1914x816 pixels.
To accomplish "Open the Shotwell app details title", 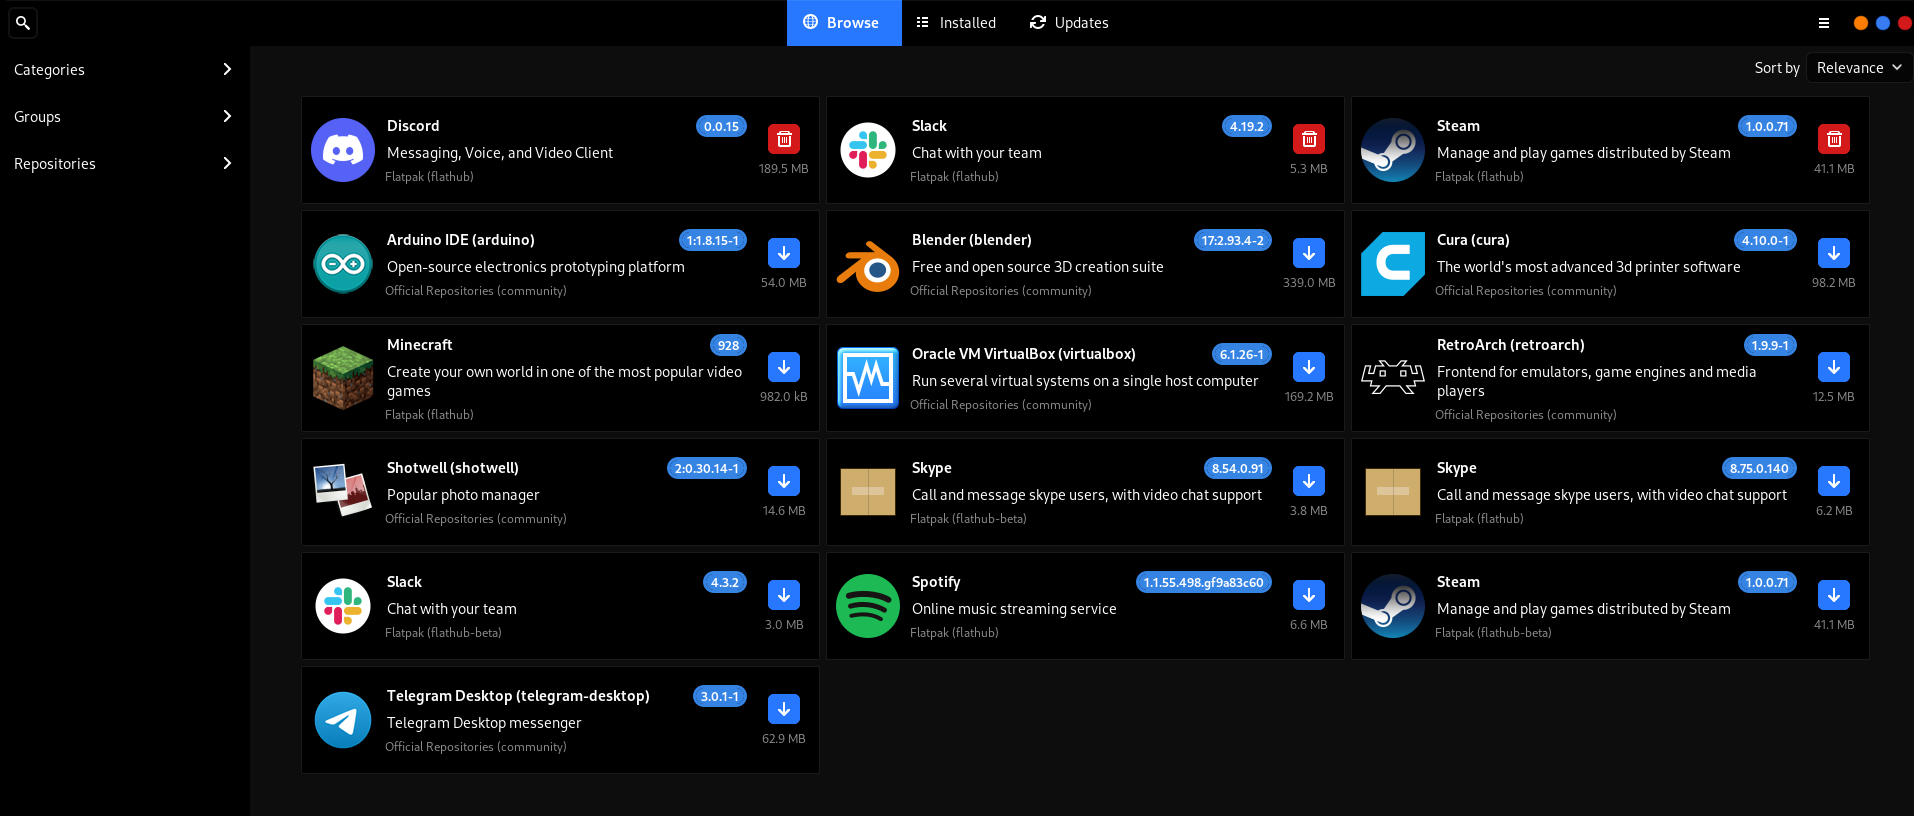I will click(452, 468).
